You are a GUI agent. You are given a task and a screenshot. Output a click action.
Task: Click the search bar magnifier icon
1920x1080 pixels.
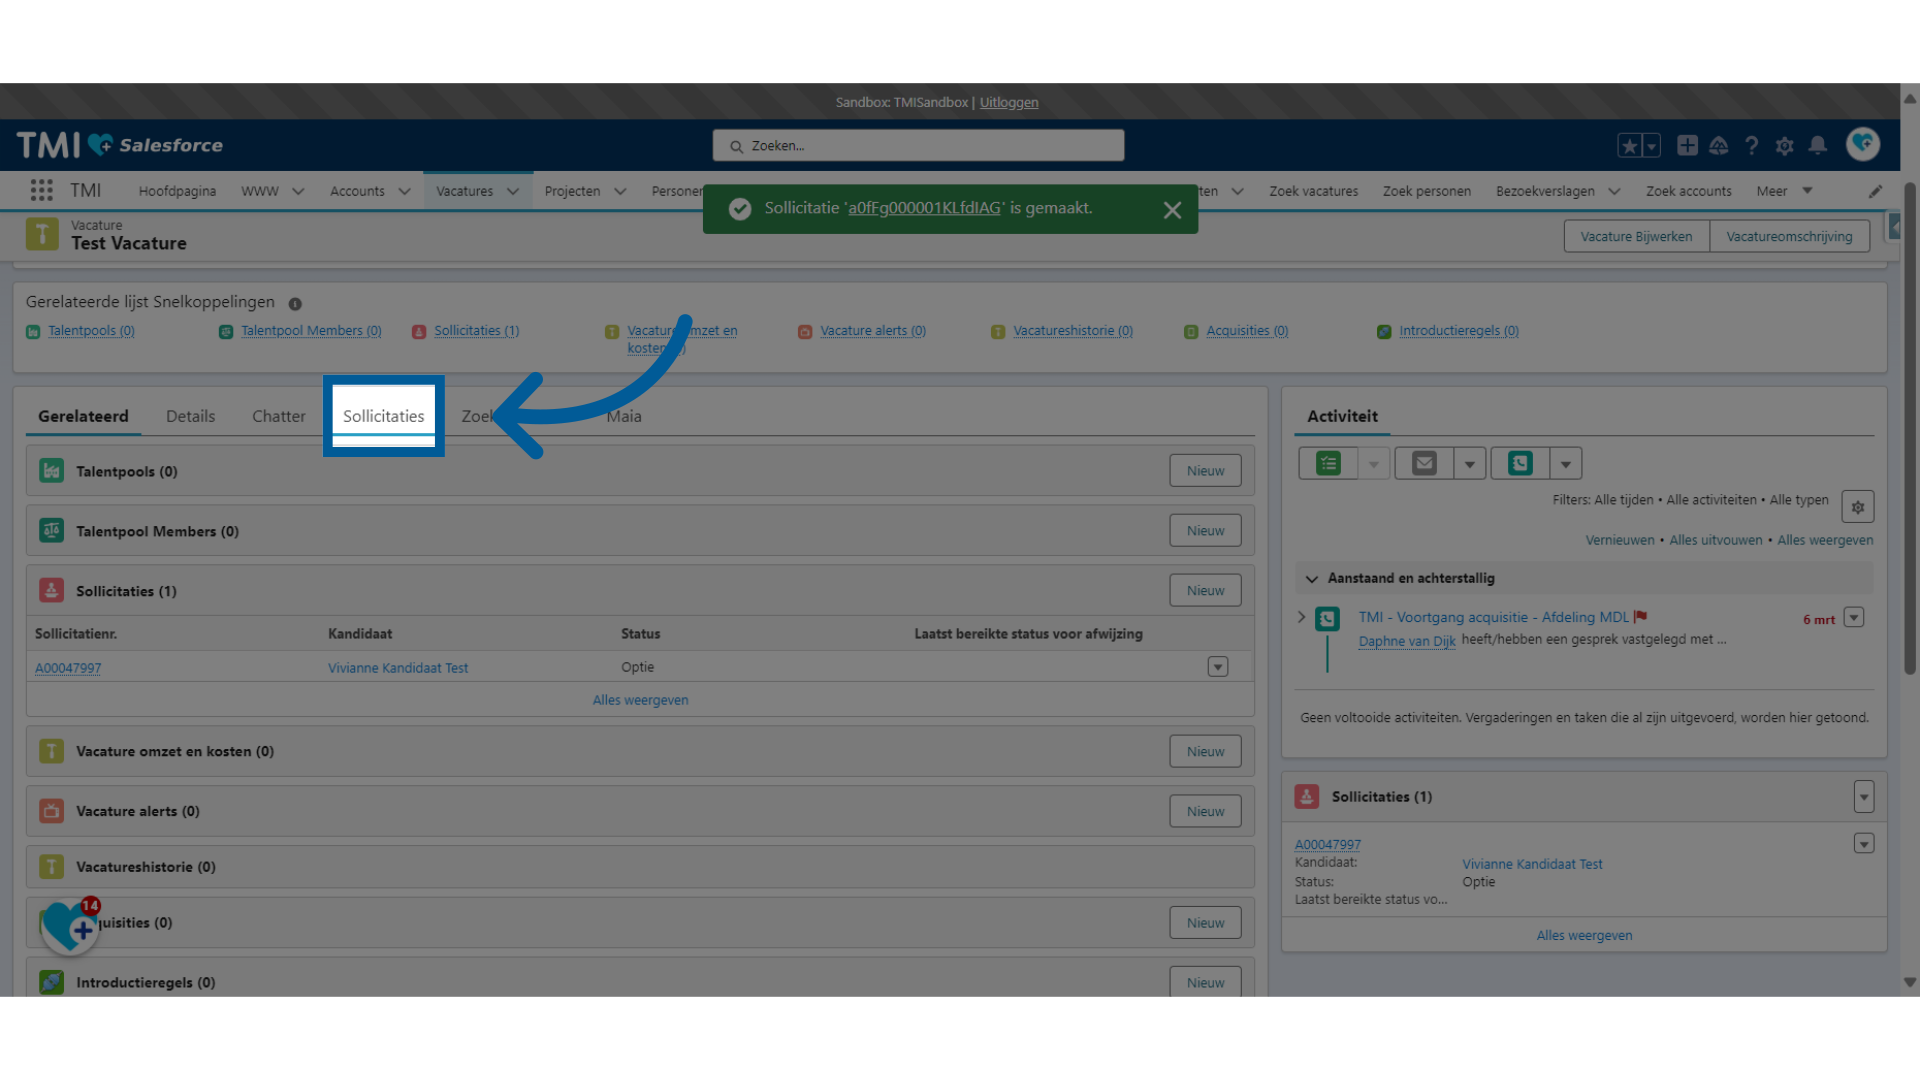point(736,145)
